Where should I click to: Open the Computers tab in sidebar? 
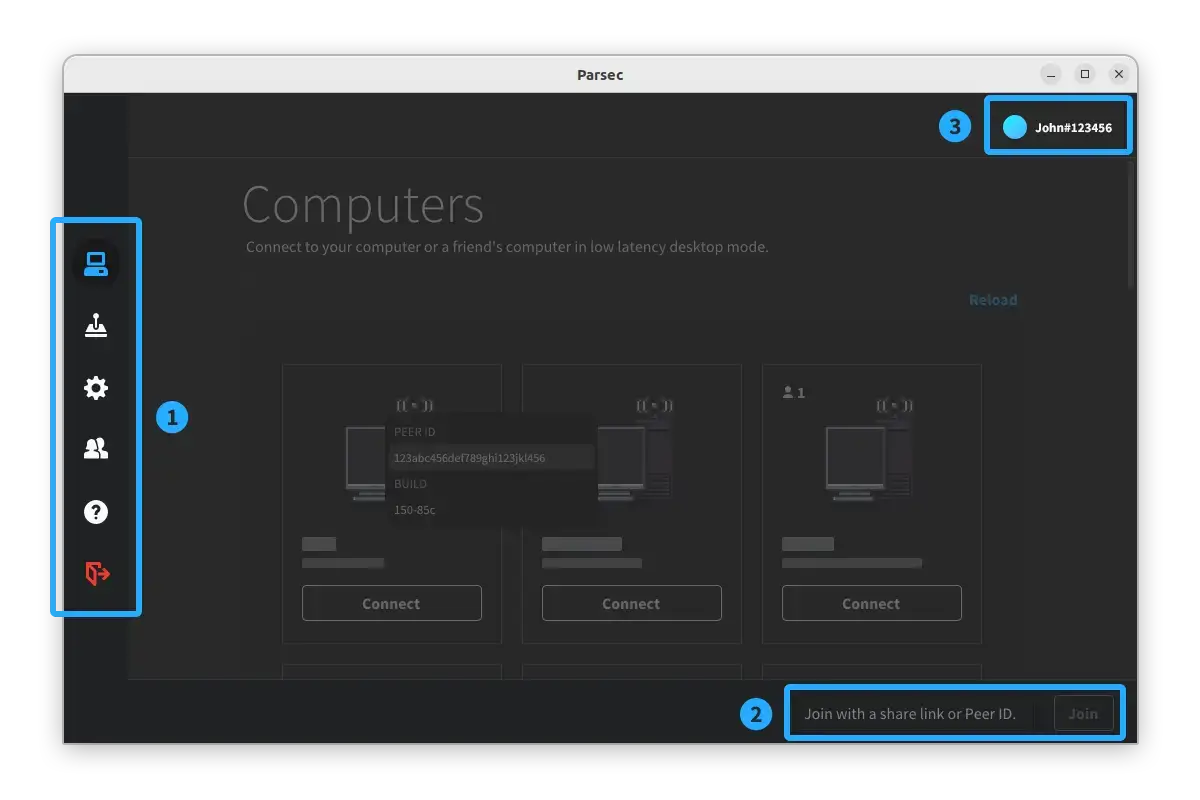pos(96,265)
